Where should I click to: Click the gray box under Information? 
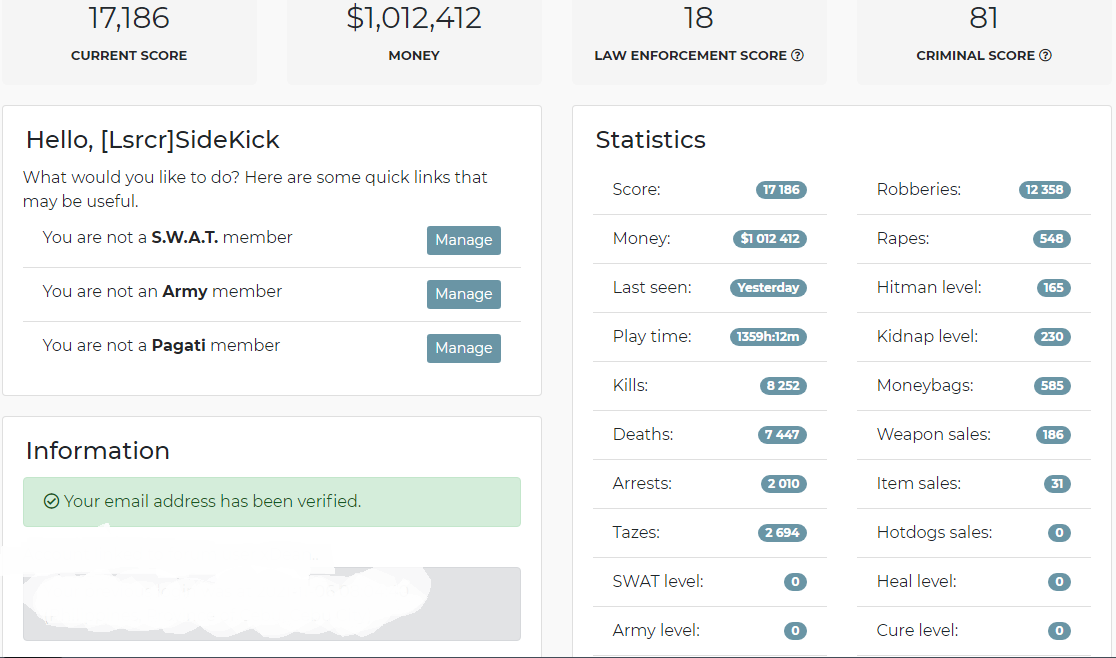tap(272, 604)
